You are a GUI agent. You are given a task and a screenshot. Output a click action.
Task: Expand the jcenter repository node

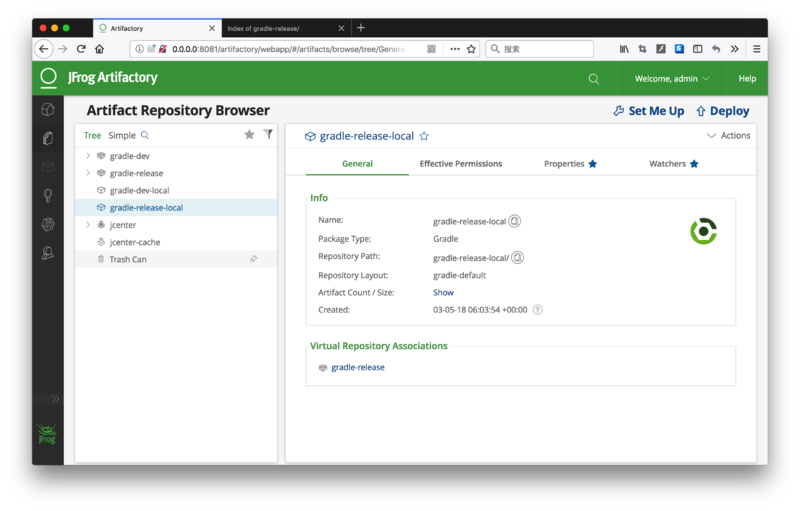[88, 225]
